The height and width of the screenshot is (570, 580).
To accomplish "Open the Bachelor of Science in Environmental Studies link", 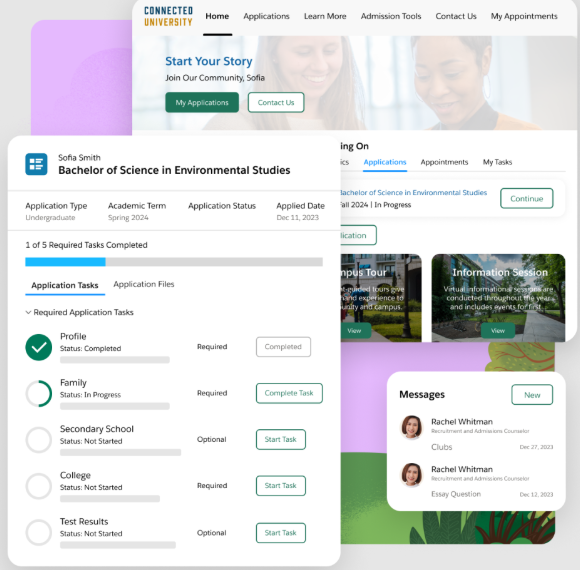I will [x=413, y=193].
